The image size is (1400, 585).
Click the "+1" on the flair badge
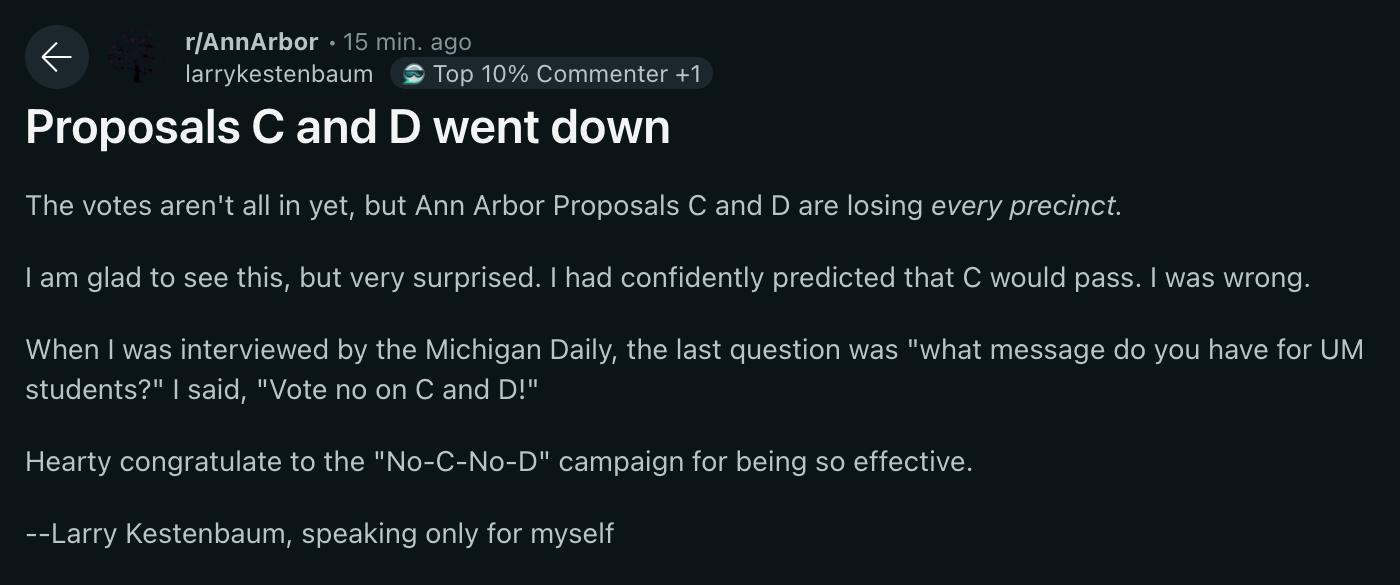click(x=688, y=74)
